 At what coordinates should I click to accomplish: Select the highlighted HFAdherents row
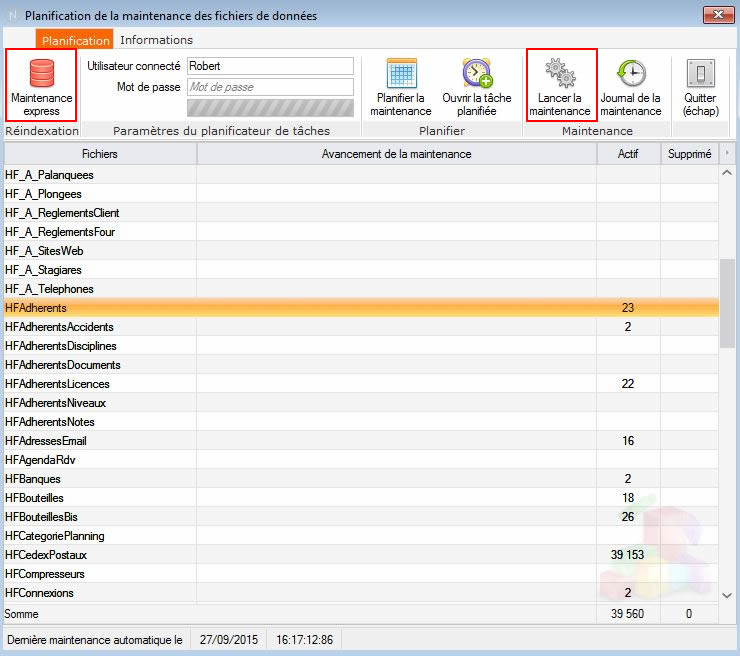(x=361, y=308)
